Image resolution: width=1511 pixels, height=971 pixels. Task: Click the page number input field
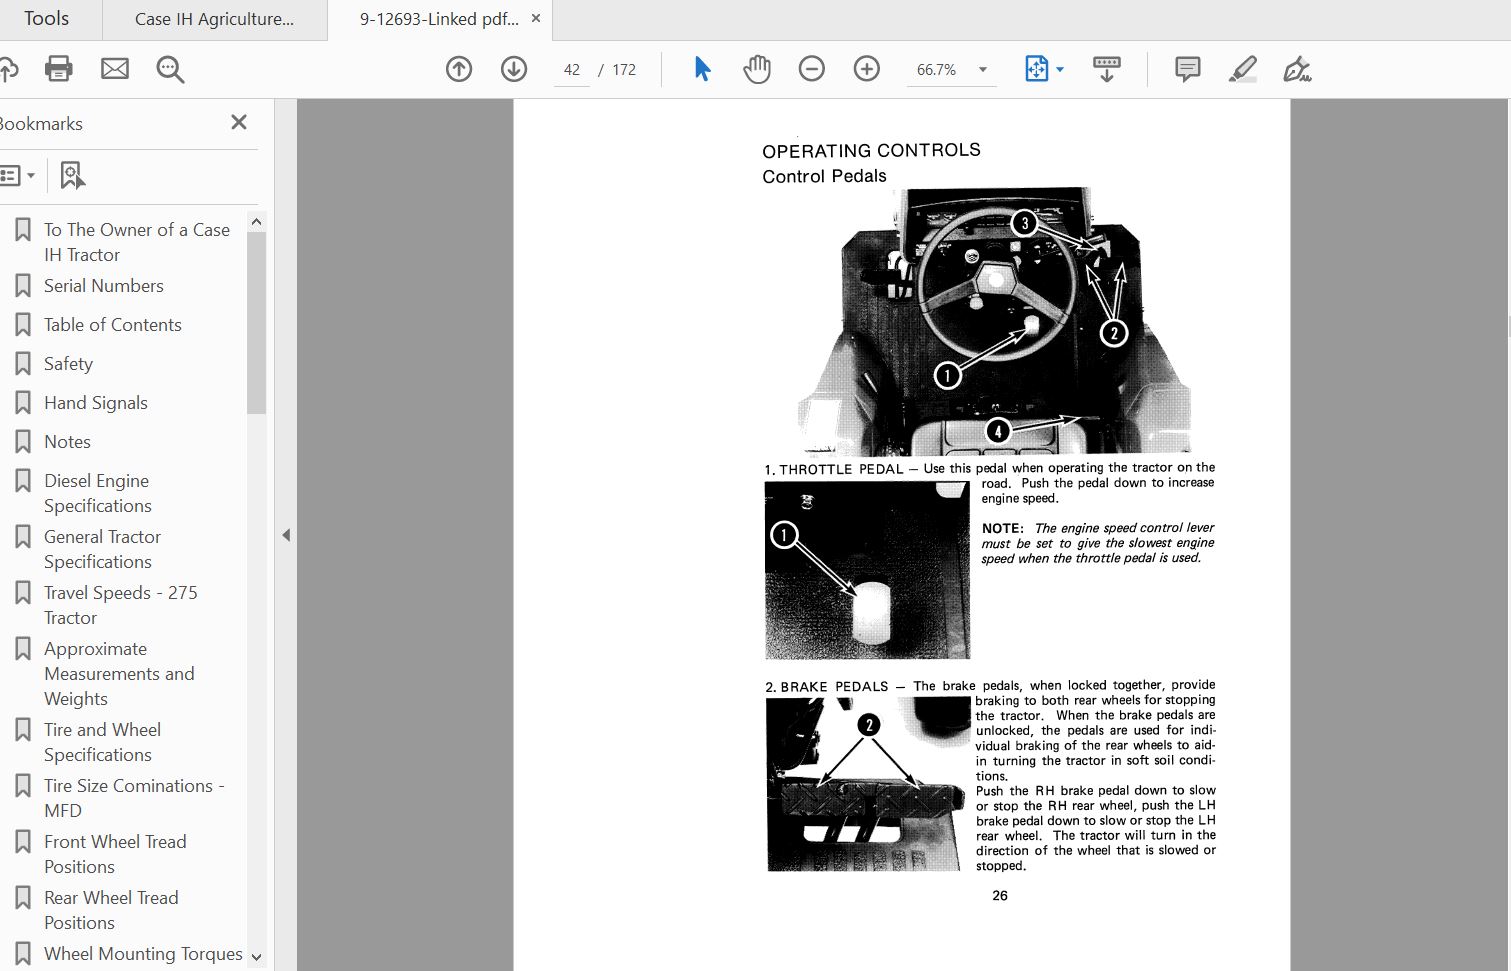click(572, 70)
